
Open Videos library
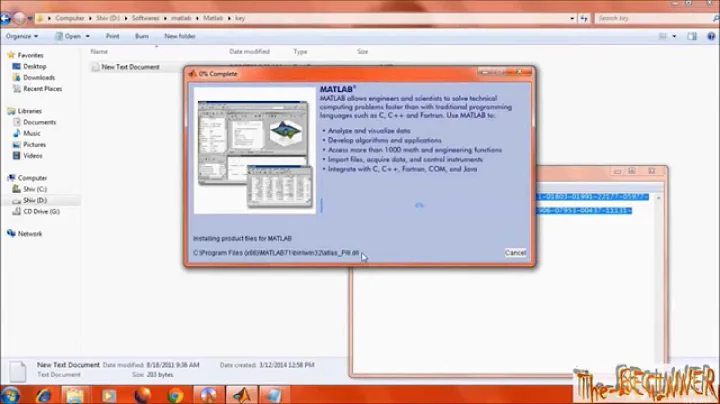click(33, 156)
